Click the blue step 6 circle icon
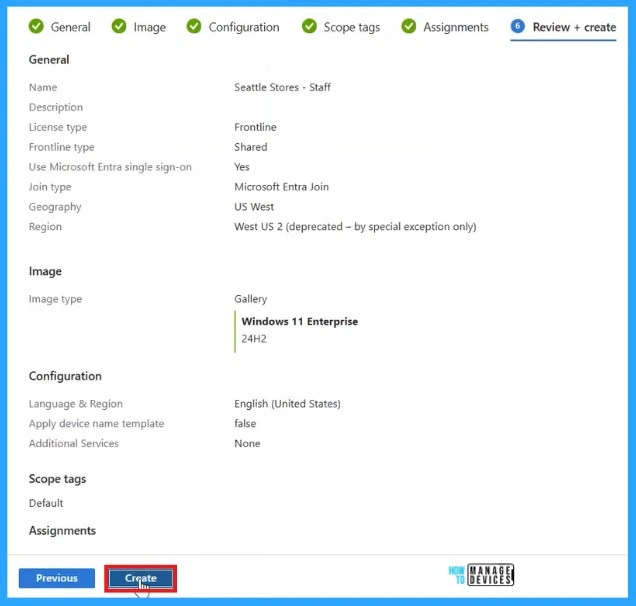 tap(518, 26)
